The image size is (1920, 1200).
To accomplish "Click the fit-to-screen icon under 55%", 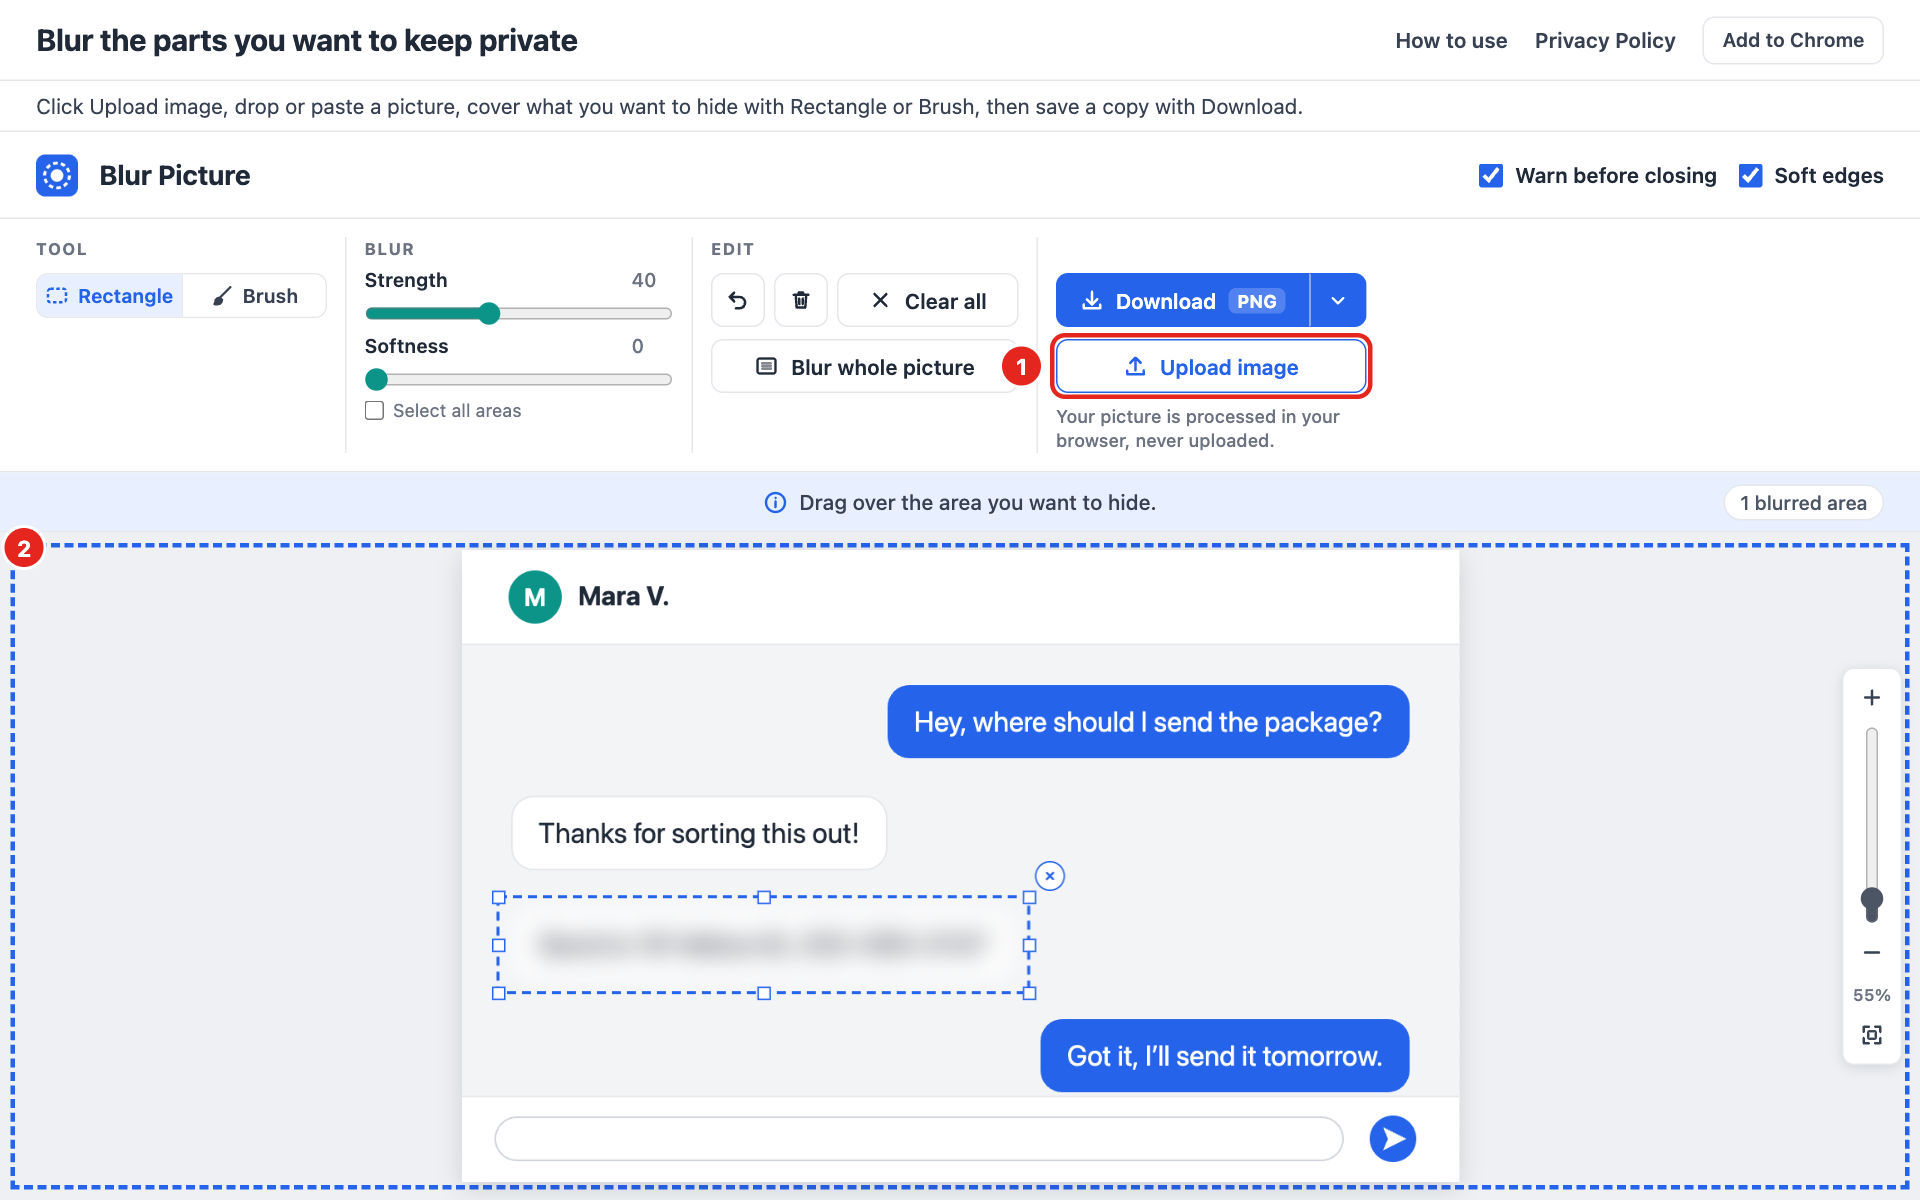I will (1872, 1035).
